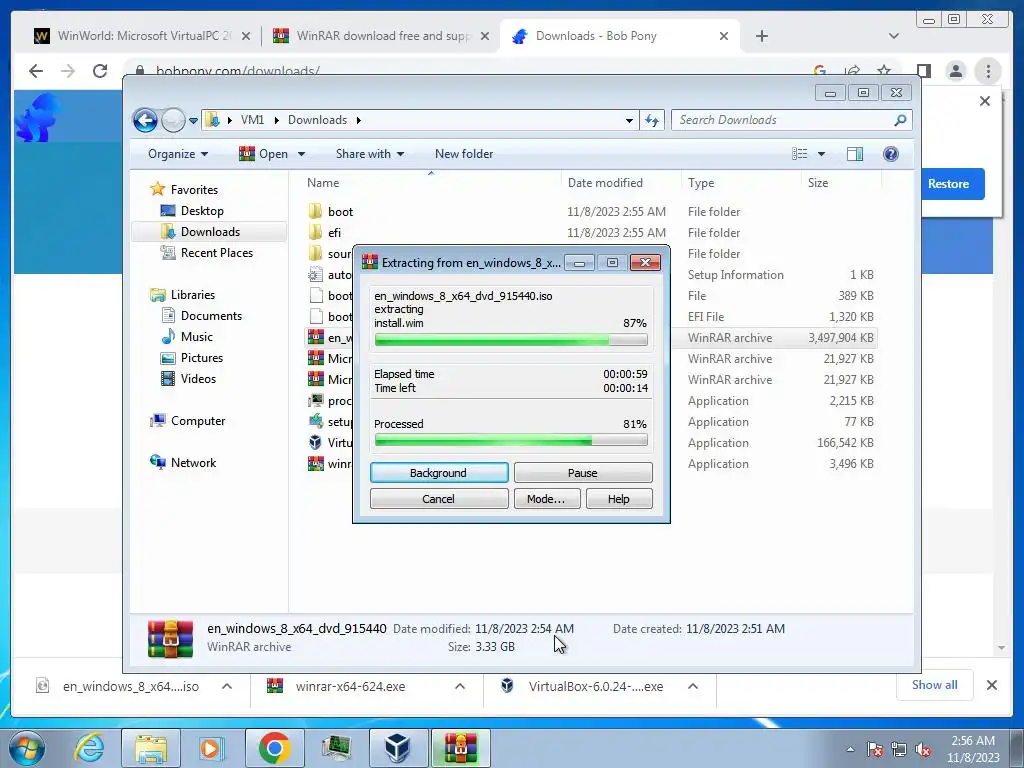Sort files by Size column
The height and width of the screenshot is (768, 1024).
tap(818, 184)
